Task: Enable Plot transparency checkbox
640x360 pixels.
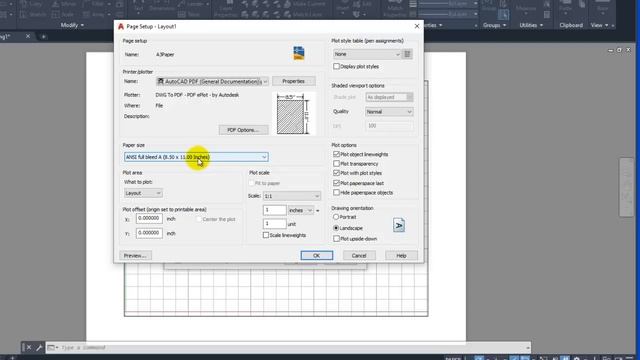Action: click(x=336, y=164)
